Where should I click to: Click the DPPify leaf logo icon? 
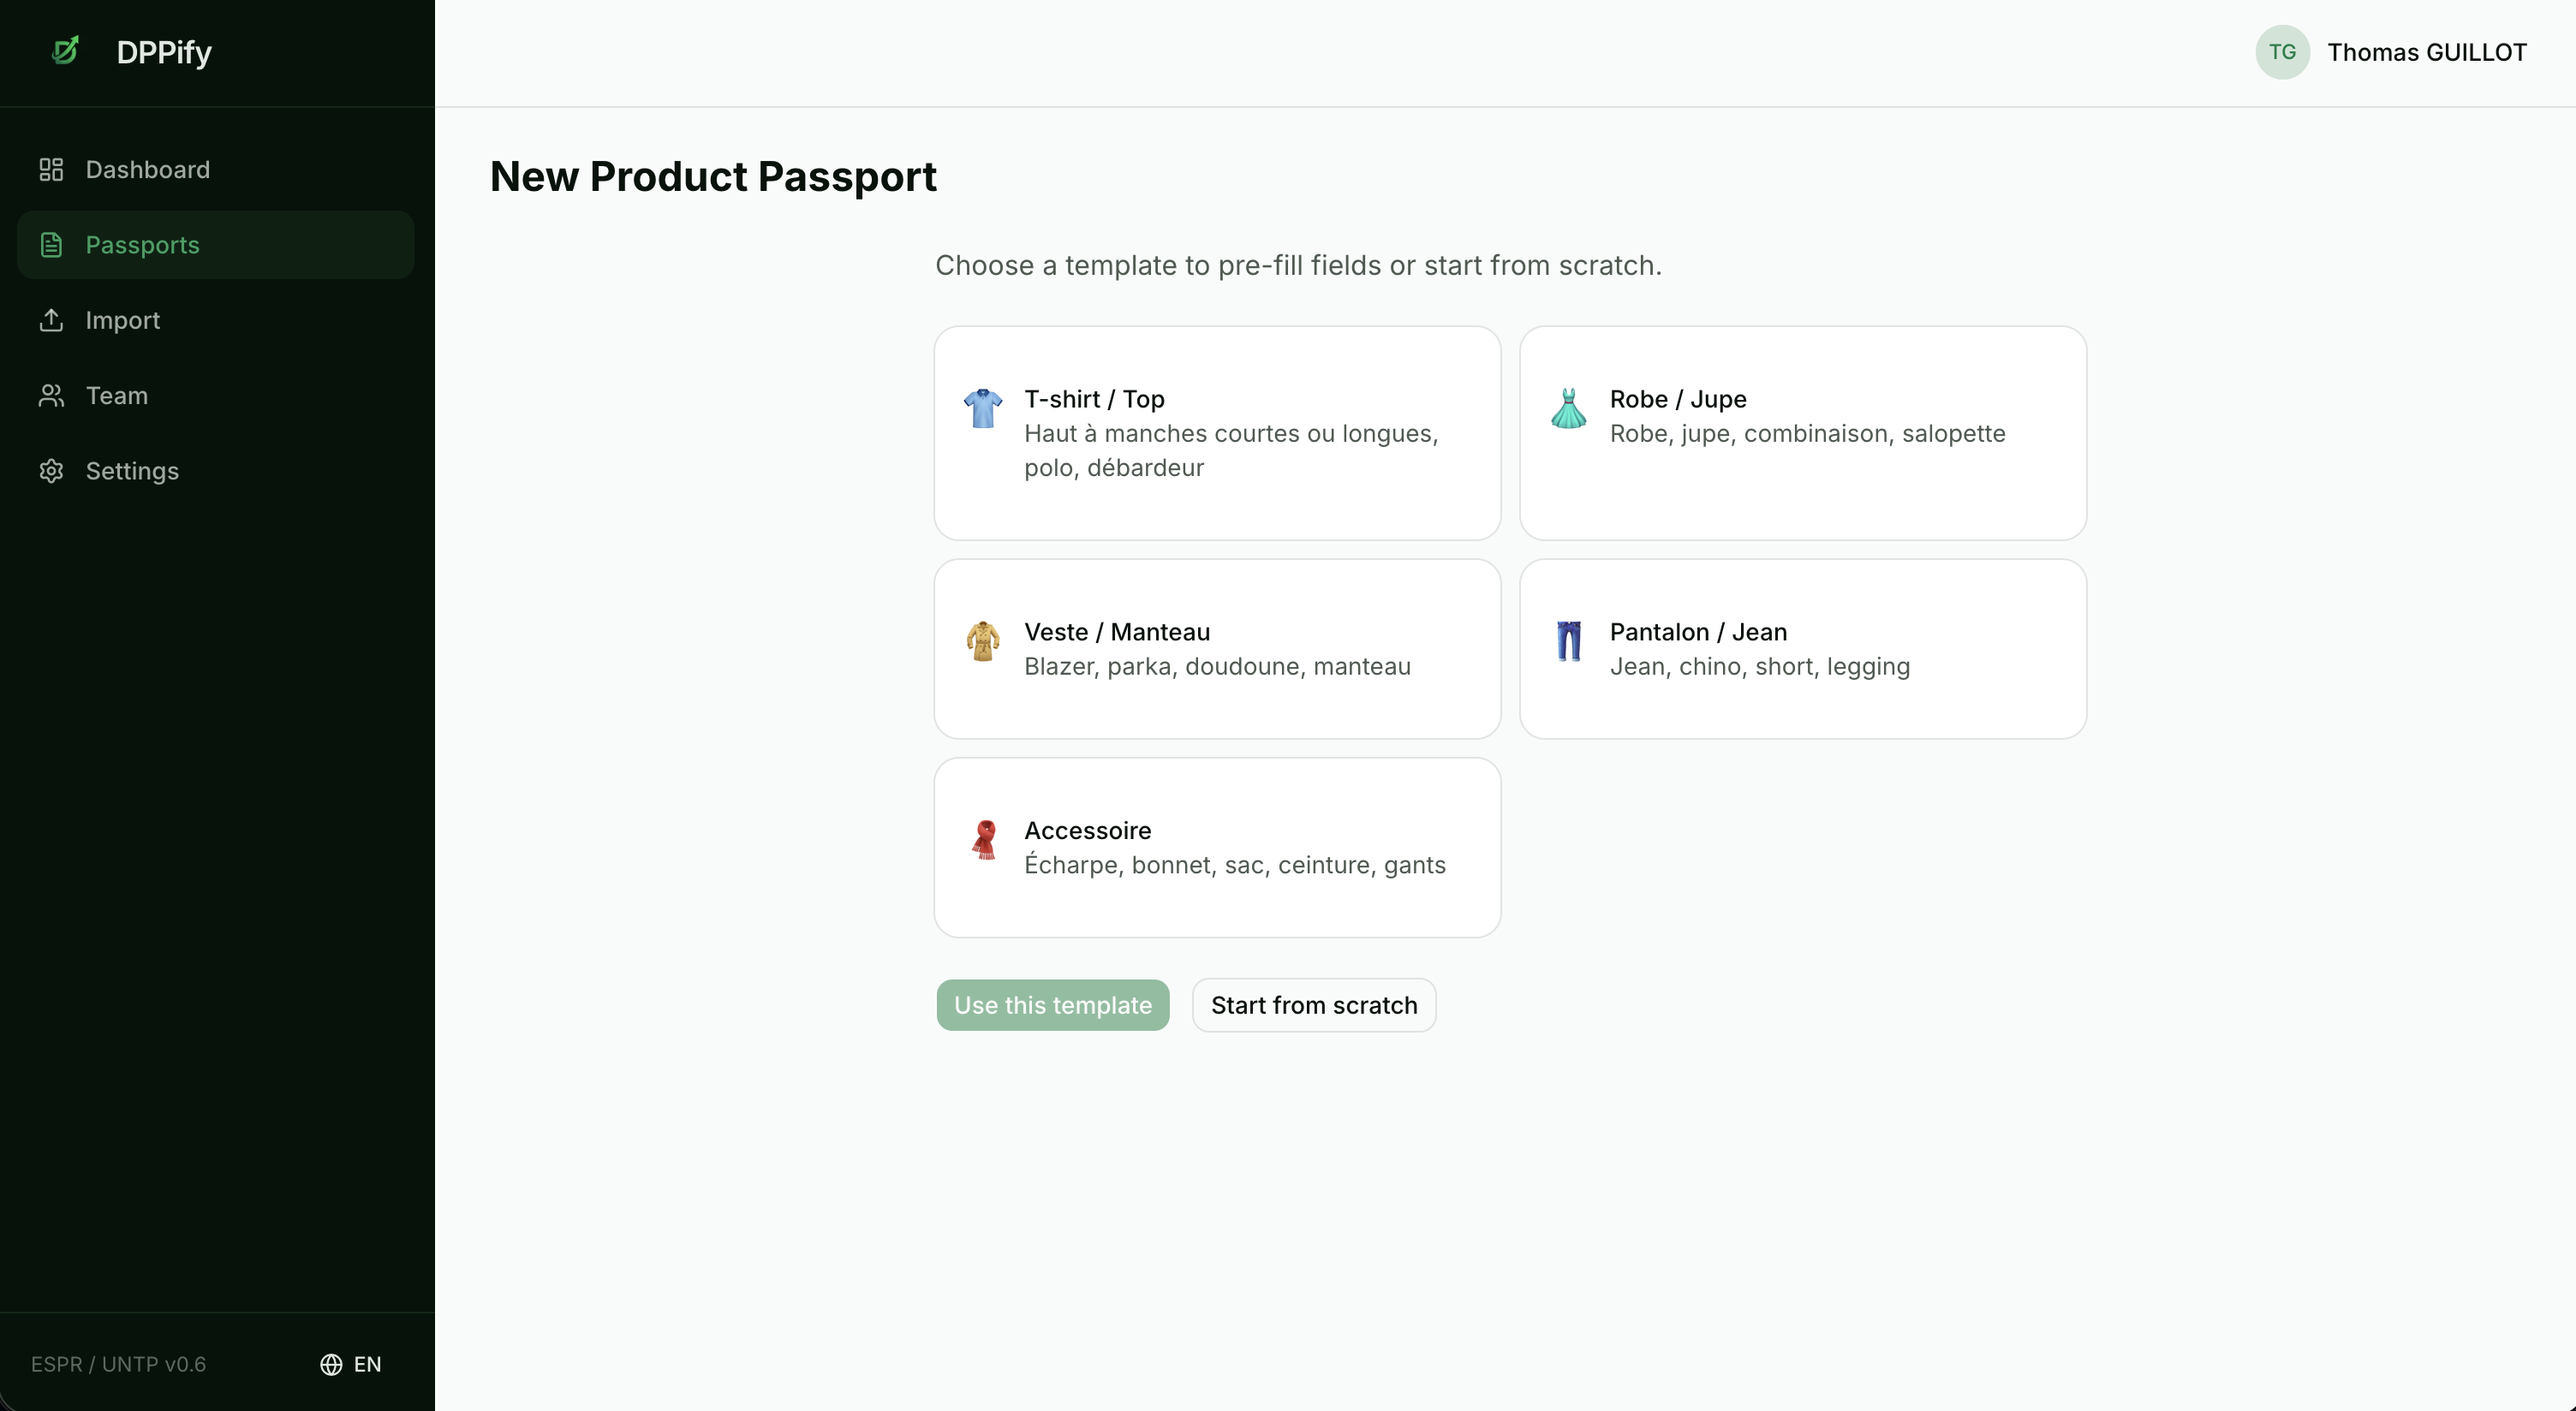tap(66, 50)
